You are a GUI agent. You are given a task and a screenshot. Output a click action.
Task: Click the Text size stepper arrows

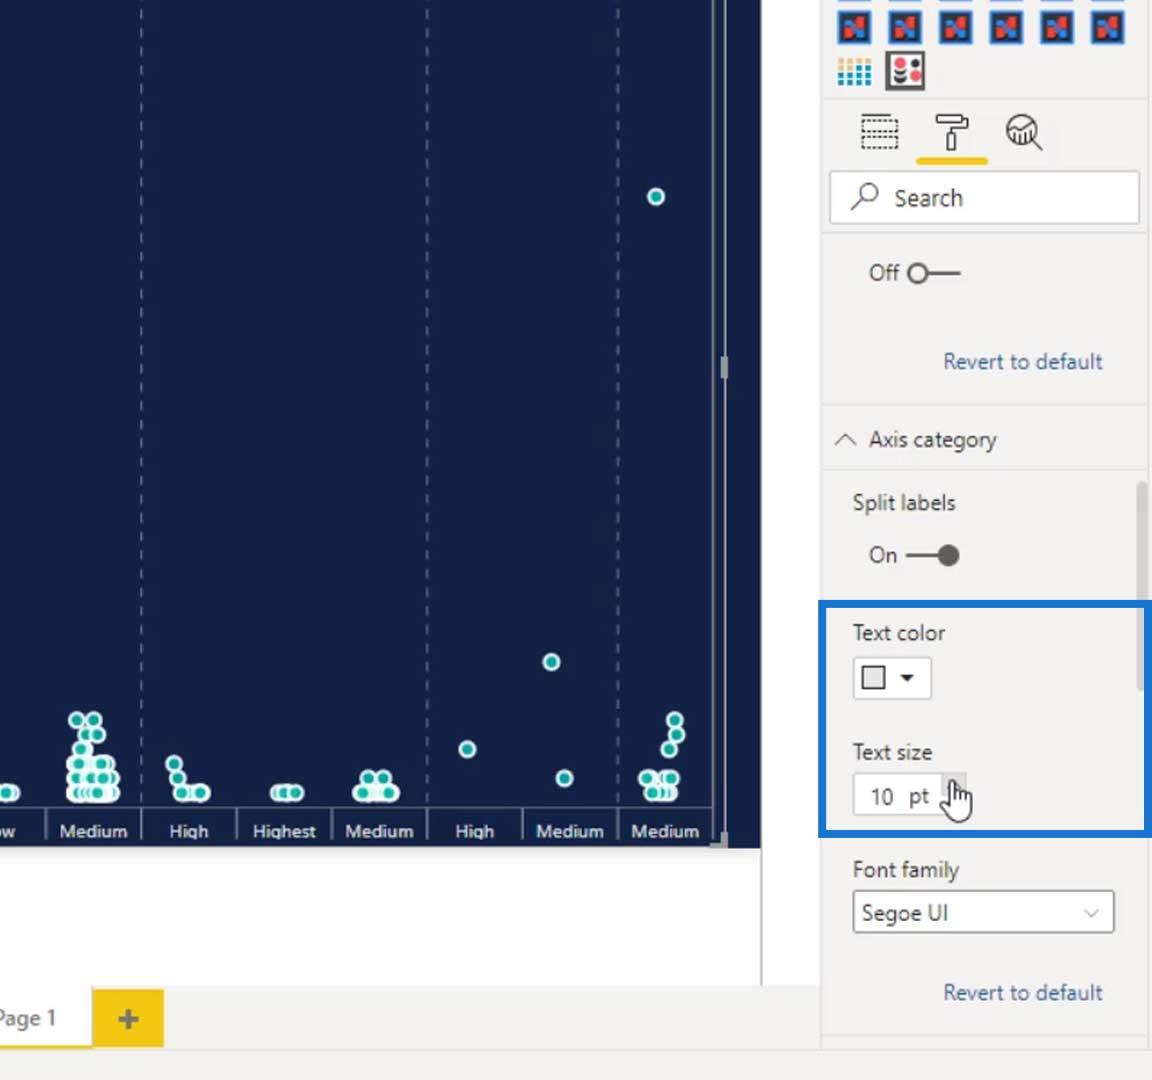[954, 794]
